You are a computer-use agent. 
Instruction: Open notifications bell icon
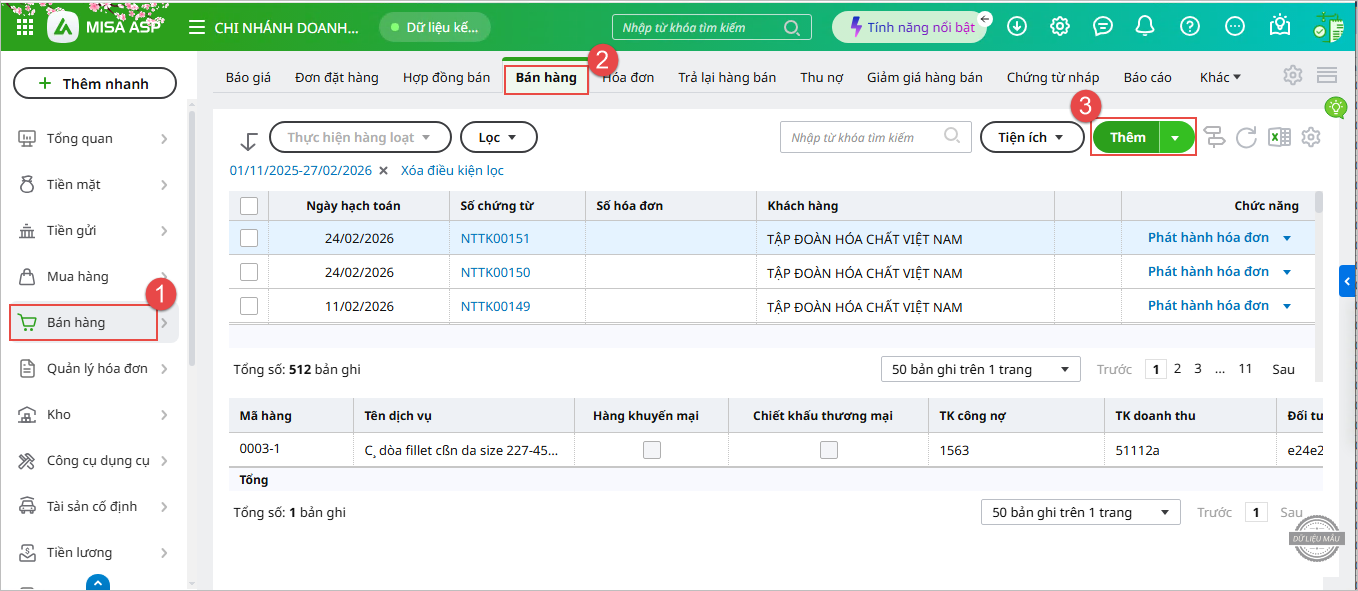pos(1146,27)
